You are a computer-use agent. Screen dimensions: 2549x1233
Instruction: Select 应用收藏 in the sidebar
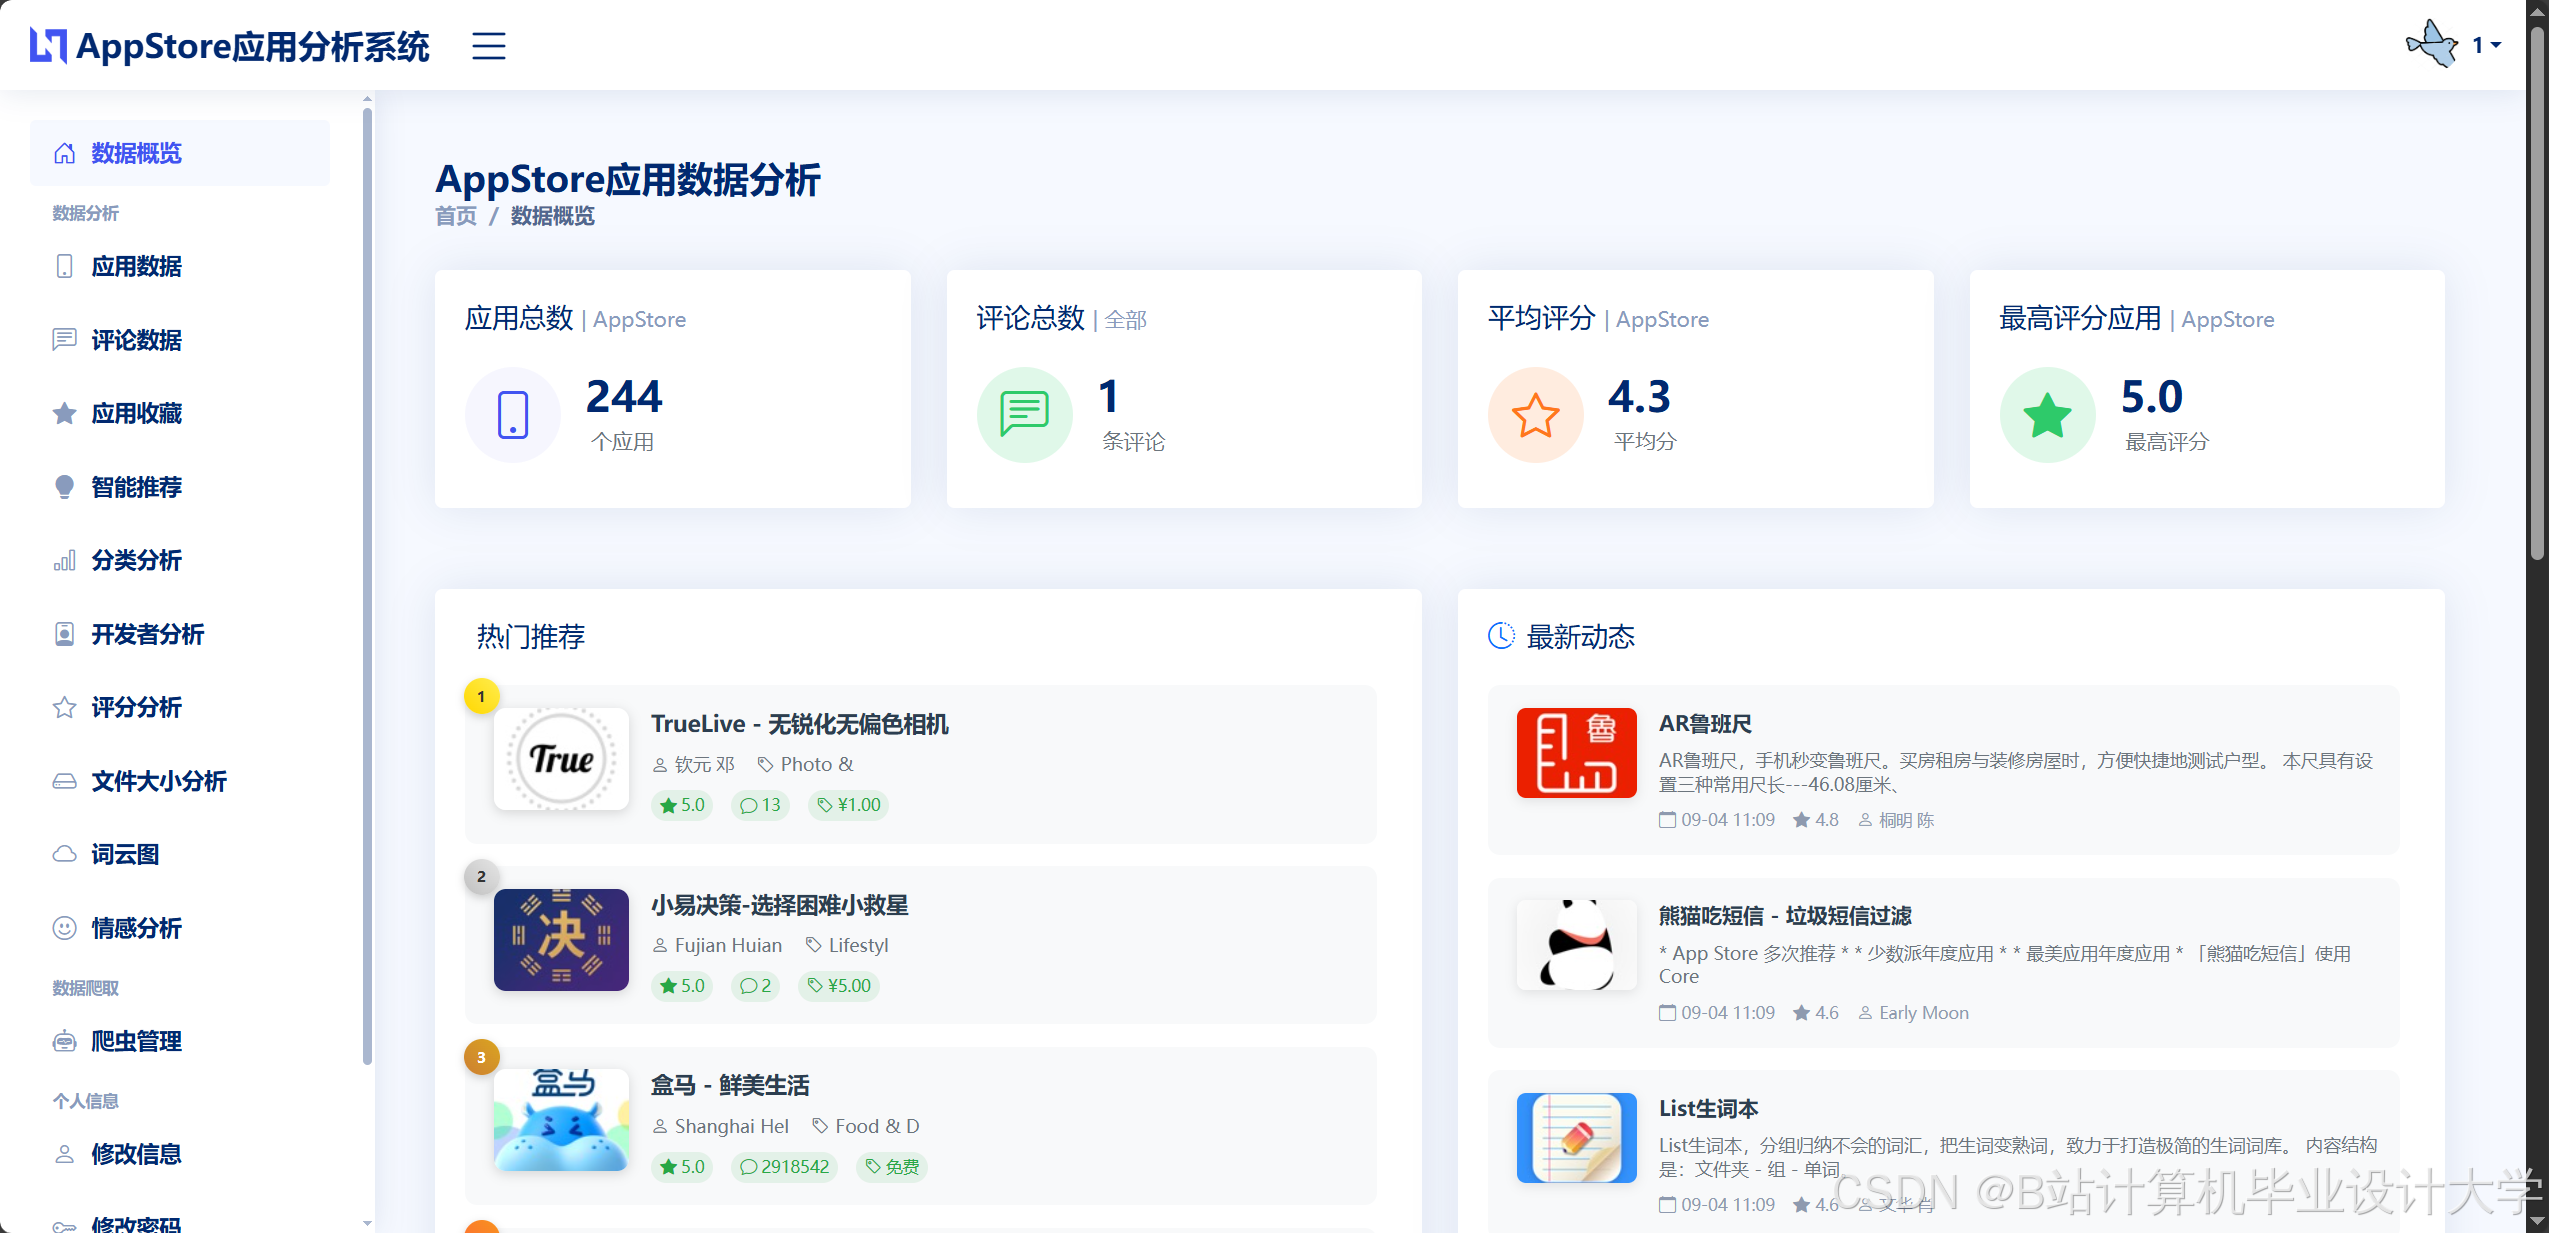click(x=136, y=413)
